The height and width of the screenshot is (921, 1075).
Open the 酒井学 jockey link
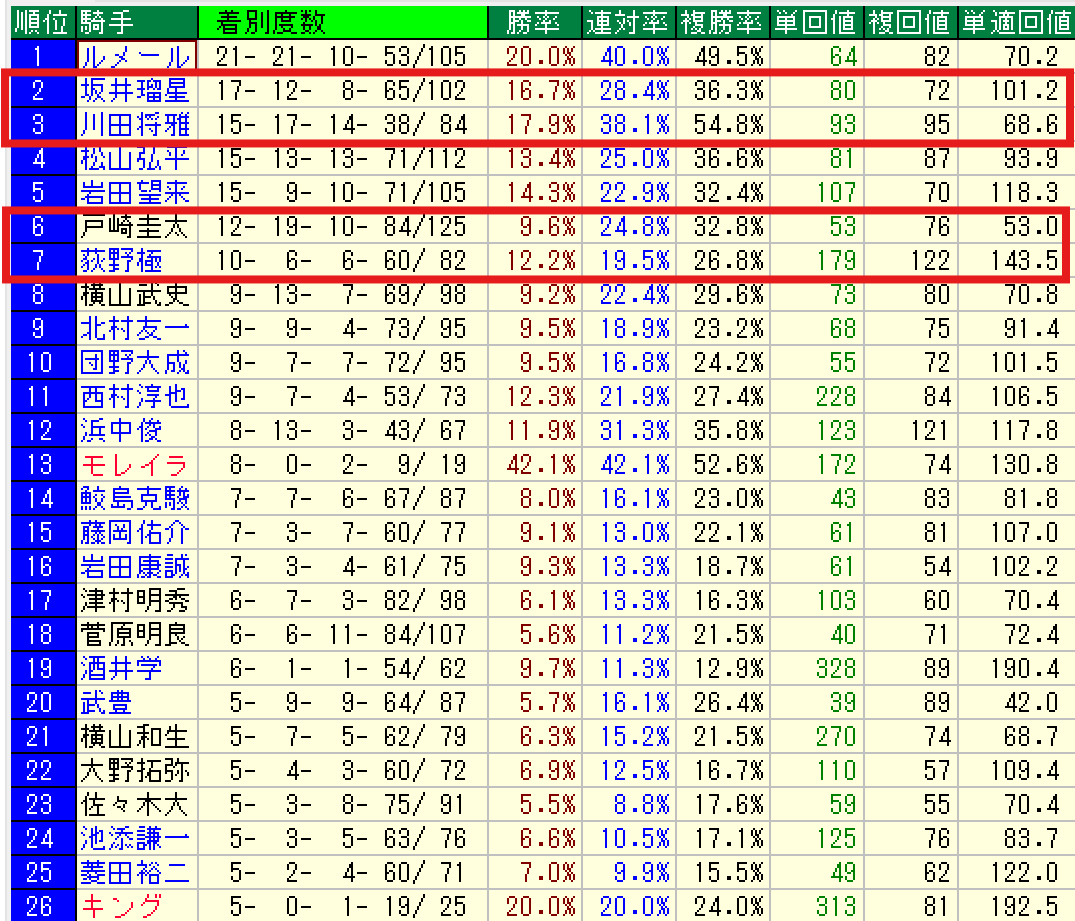(x=120, y=668)
